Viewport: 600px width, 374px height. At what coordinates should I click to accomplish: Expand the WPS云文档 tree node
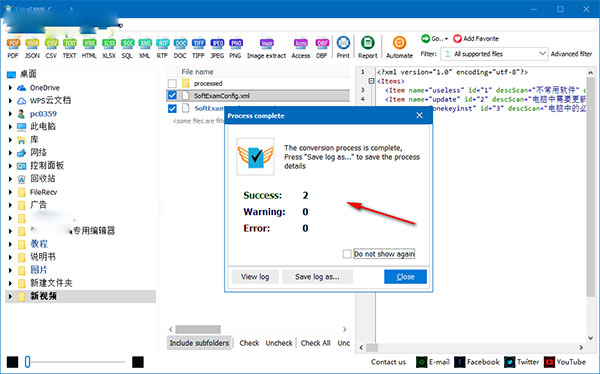tap(10, 101)
